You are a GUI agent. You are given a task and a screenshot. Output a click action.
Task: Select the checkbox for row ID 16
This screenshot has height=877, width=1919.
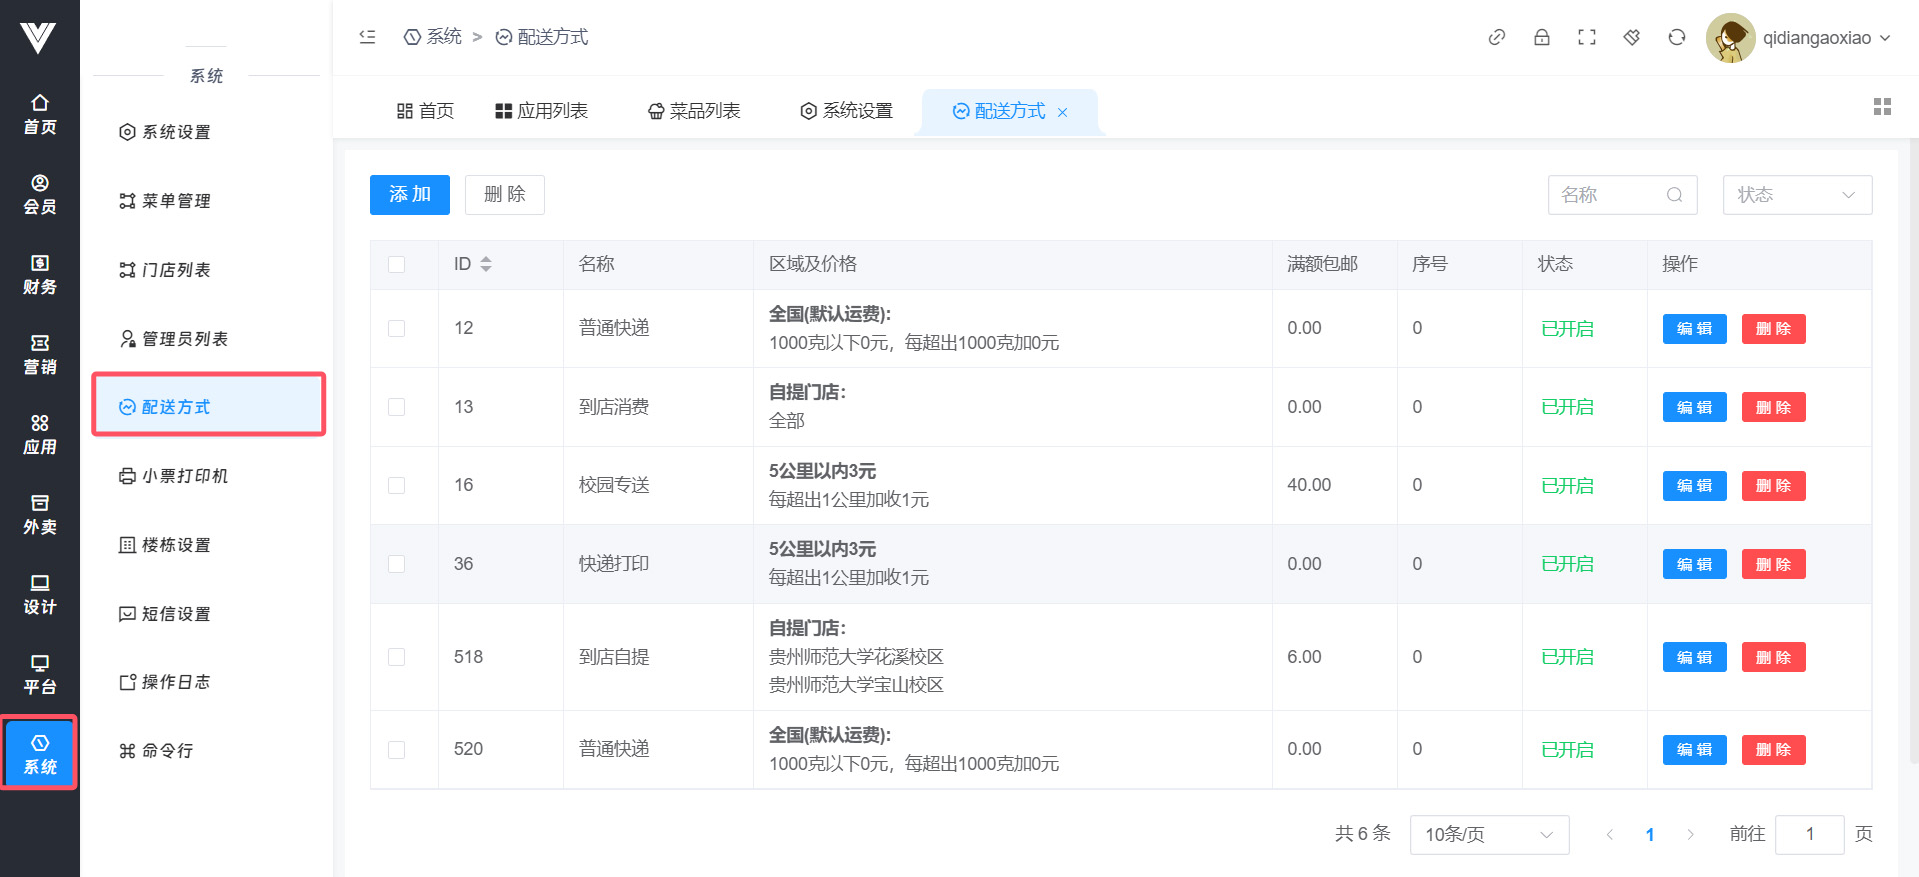coord(397,485)
